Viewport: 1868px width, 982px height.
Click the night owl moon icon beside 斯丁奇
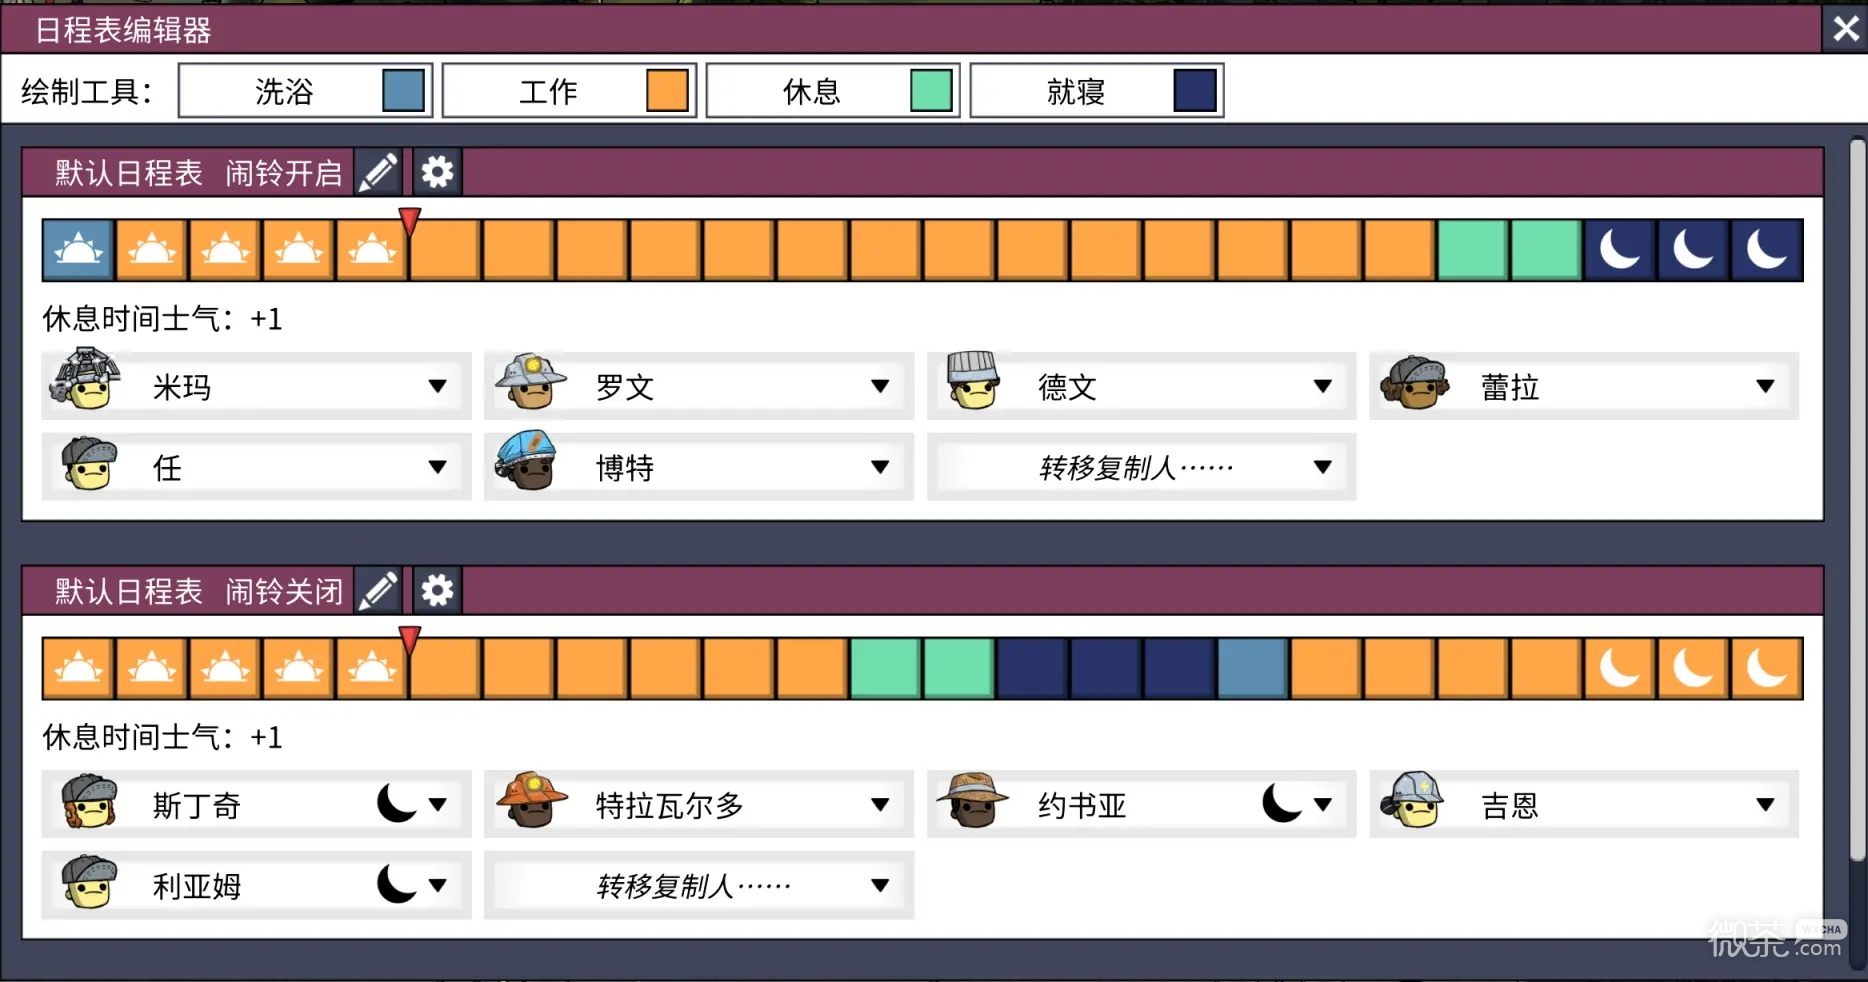point(396,803)
